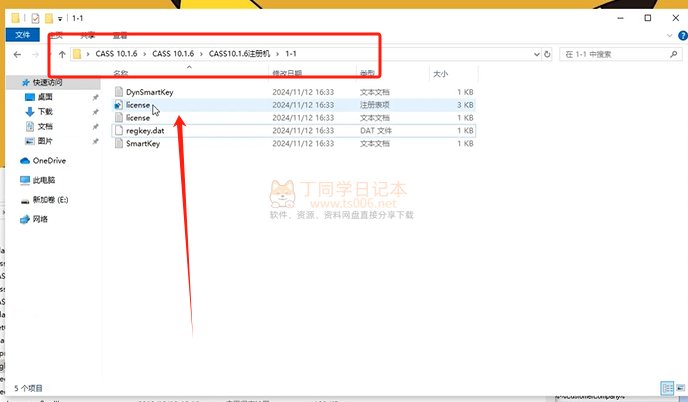Open OneDrive in navigation pane
This screenshot has width=688, height=402.
coord(49,161)
